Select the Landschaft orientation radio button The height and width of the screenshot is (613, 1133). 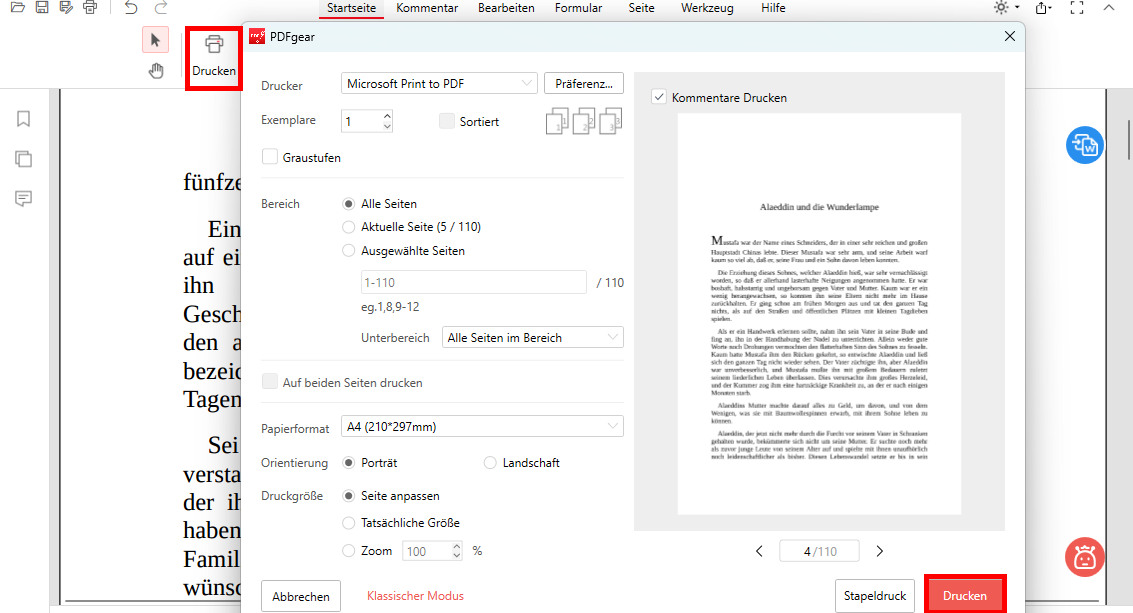click(x=490, y=462)
